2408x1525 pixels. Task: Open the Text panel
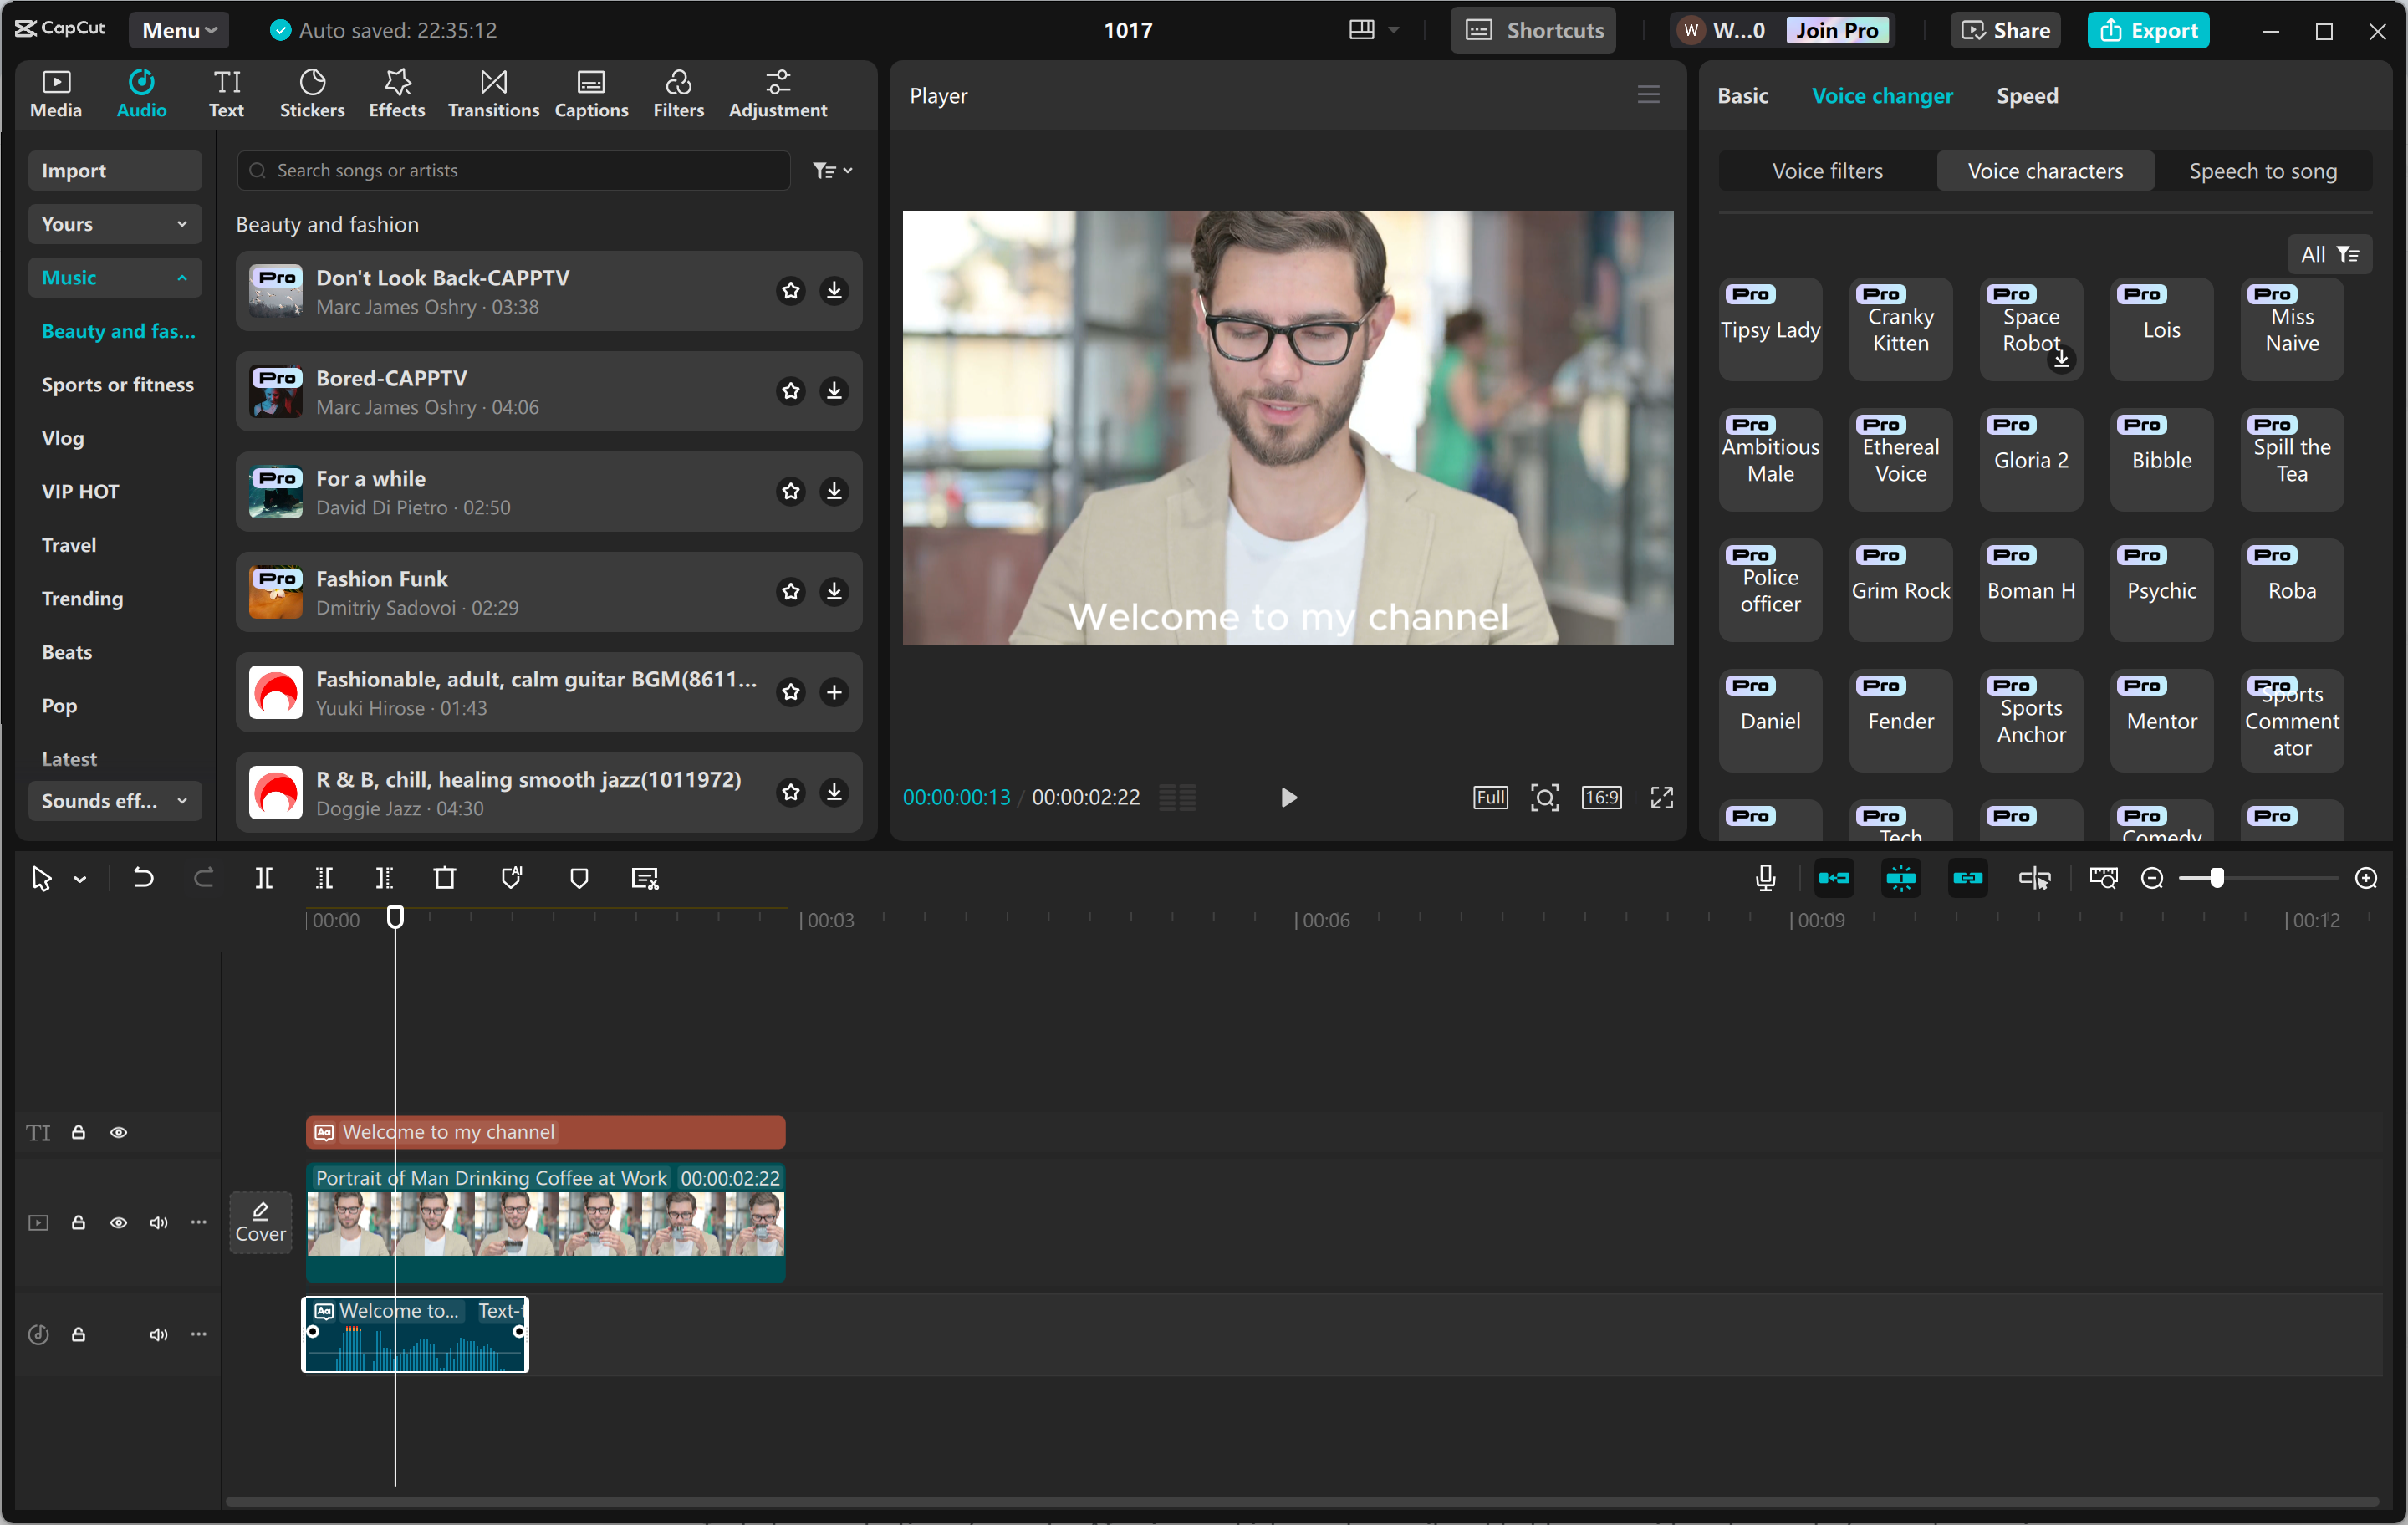pos(226,94)
